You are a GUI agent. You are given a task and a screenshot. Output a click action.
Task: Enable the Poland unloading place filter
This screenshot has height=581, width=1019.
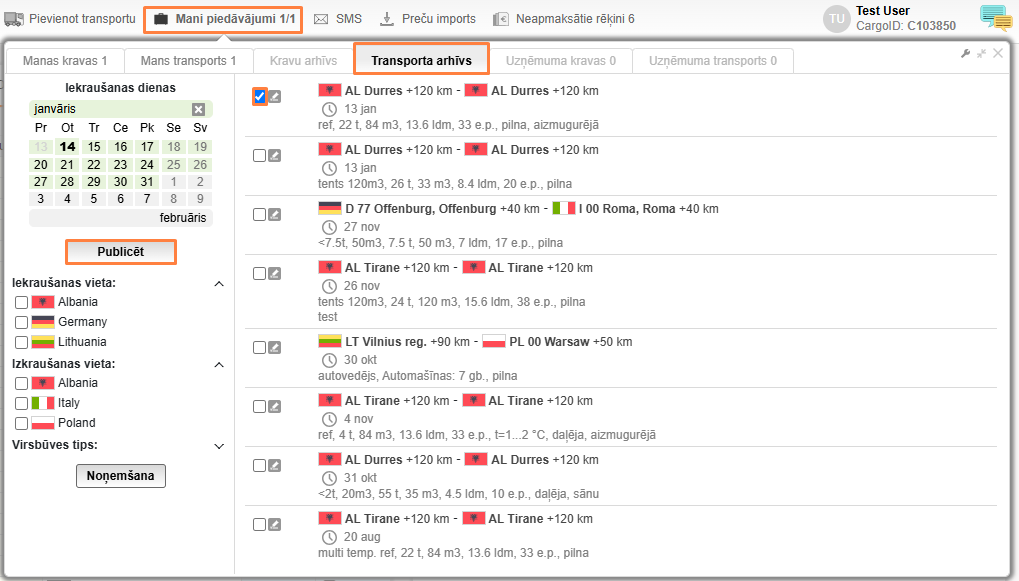(21, 423)
